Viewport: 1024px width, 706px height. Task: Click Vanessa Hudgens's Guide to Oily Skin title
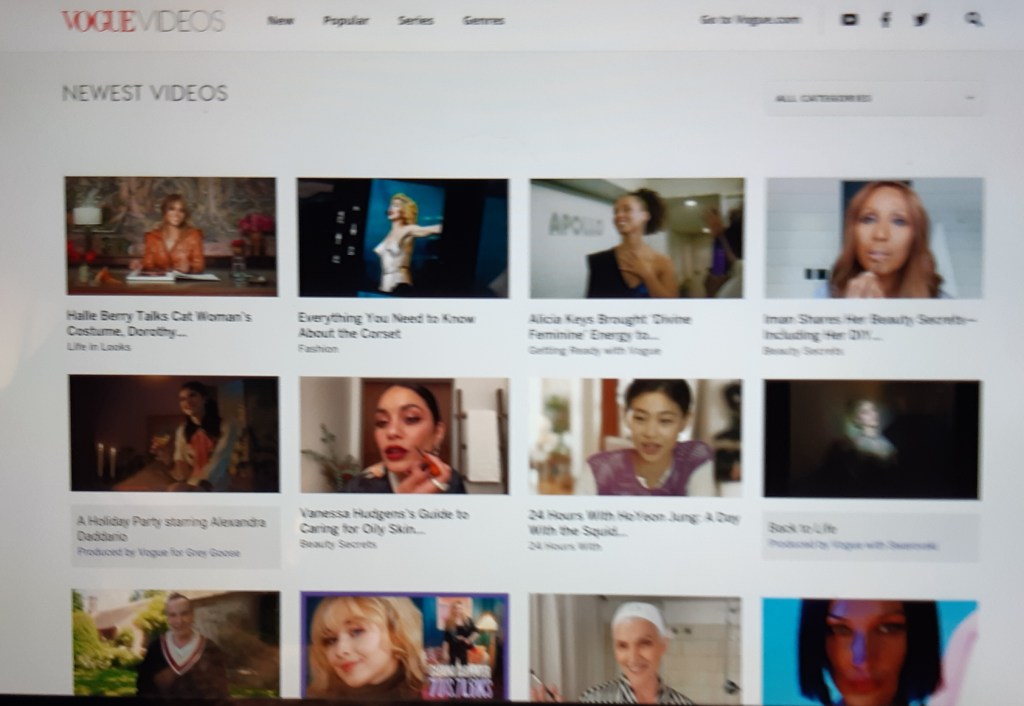tap(384, 520)
